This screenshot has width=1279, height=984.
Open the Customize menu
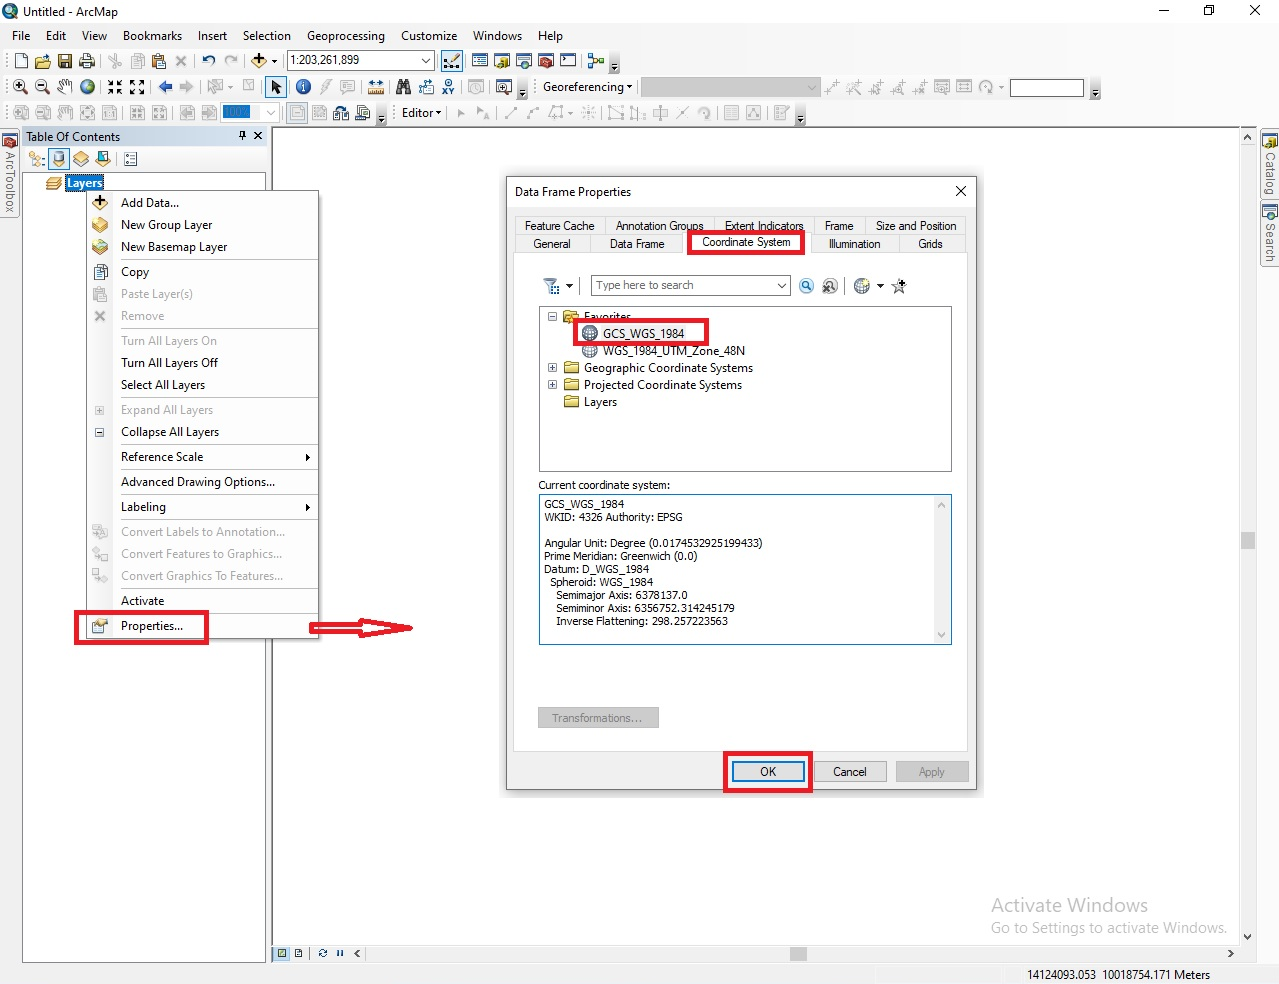tap(429, 36)
